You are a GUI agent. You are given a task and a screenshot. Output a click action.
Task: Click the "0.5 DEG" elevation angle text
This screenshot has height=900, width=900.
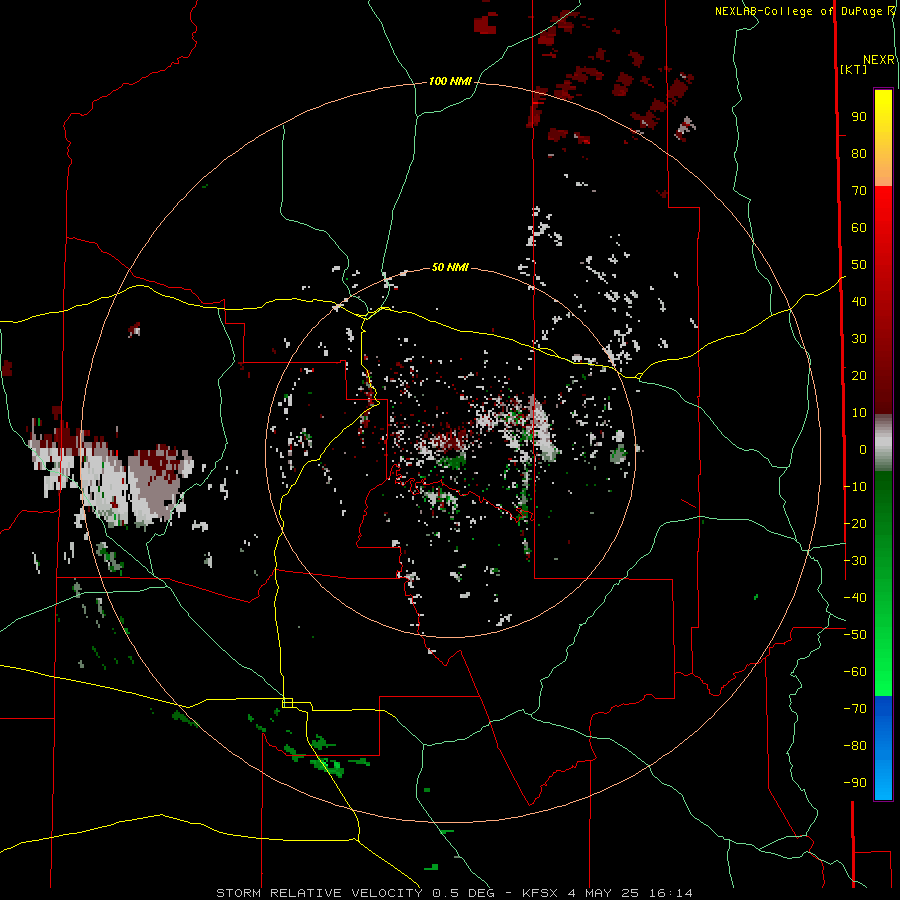pos(461,893)
